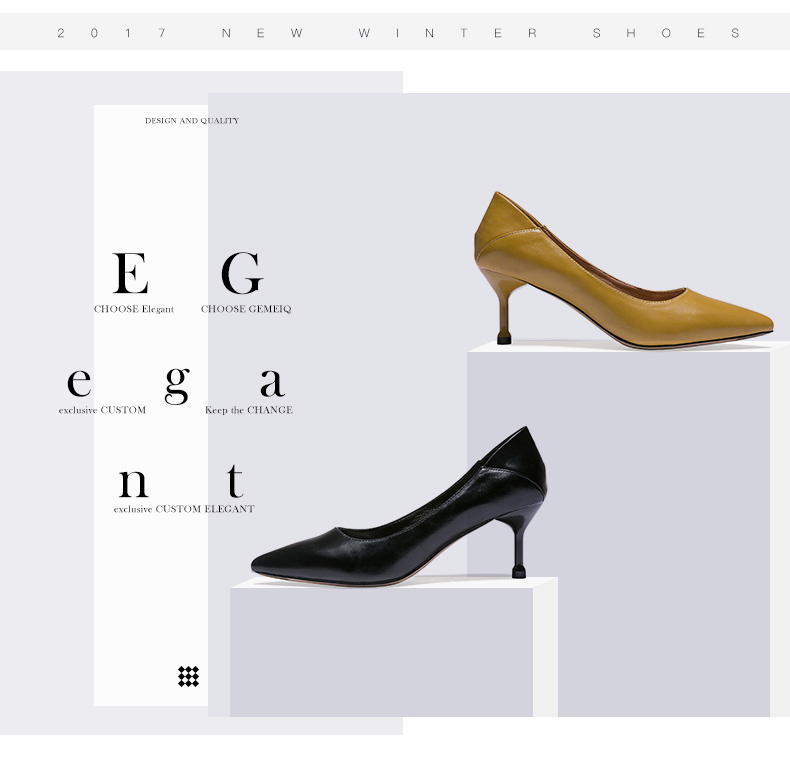Image resolution: width=790 pixels, height=762 pixels.
Task: Click the "SHOES" word in the top banner
Action: pos(666,33)
